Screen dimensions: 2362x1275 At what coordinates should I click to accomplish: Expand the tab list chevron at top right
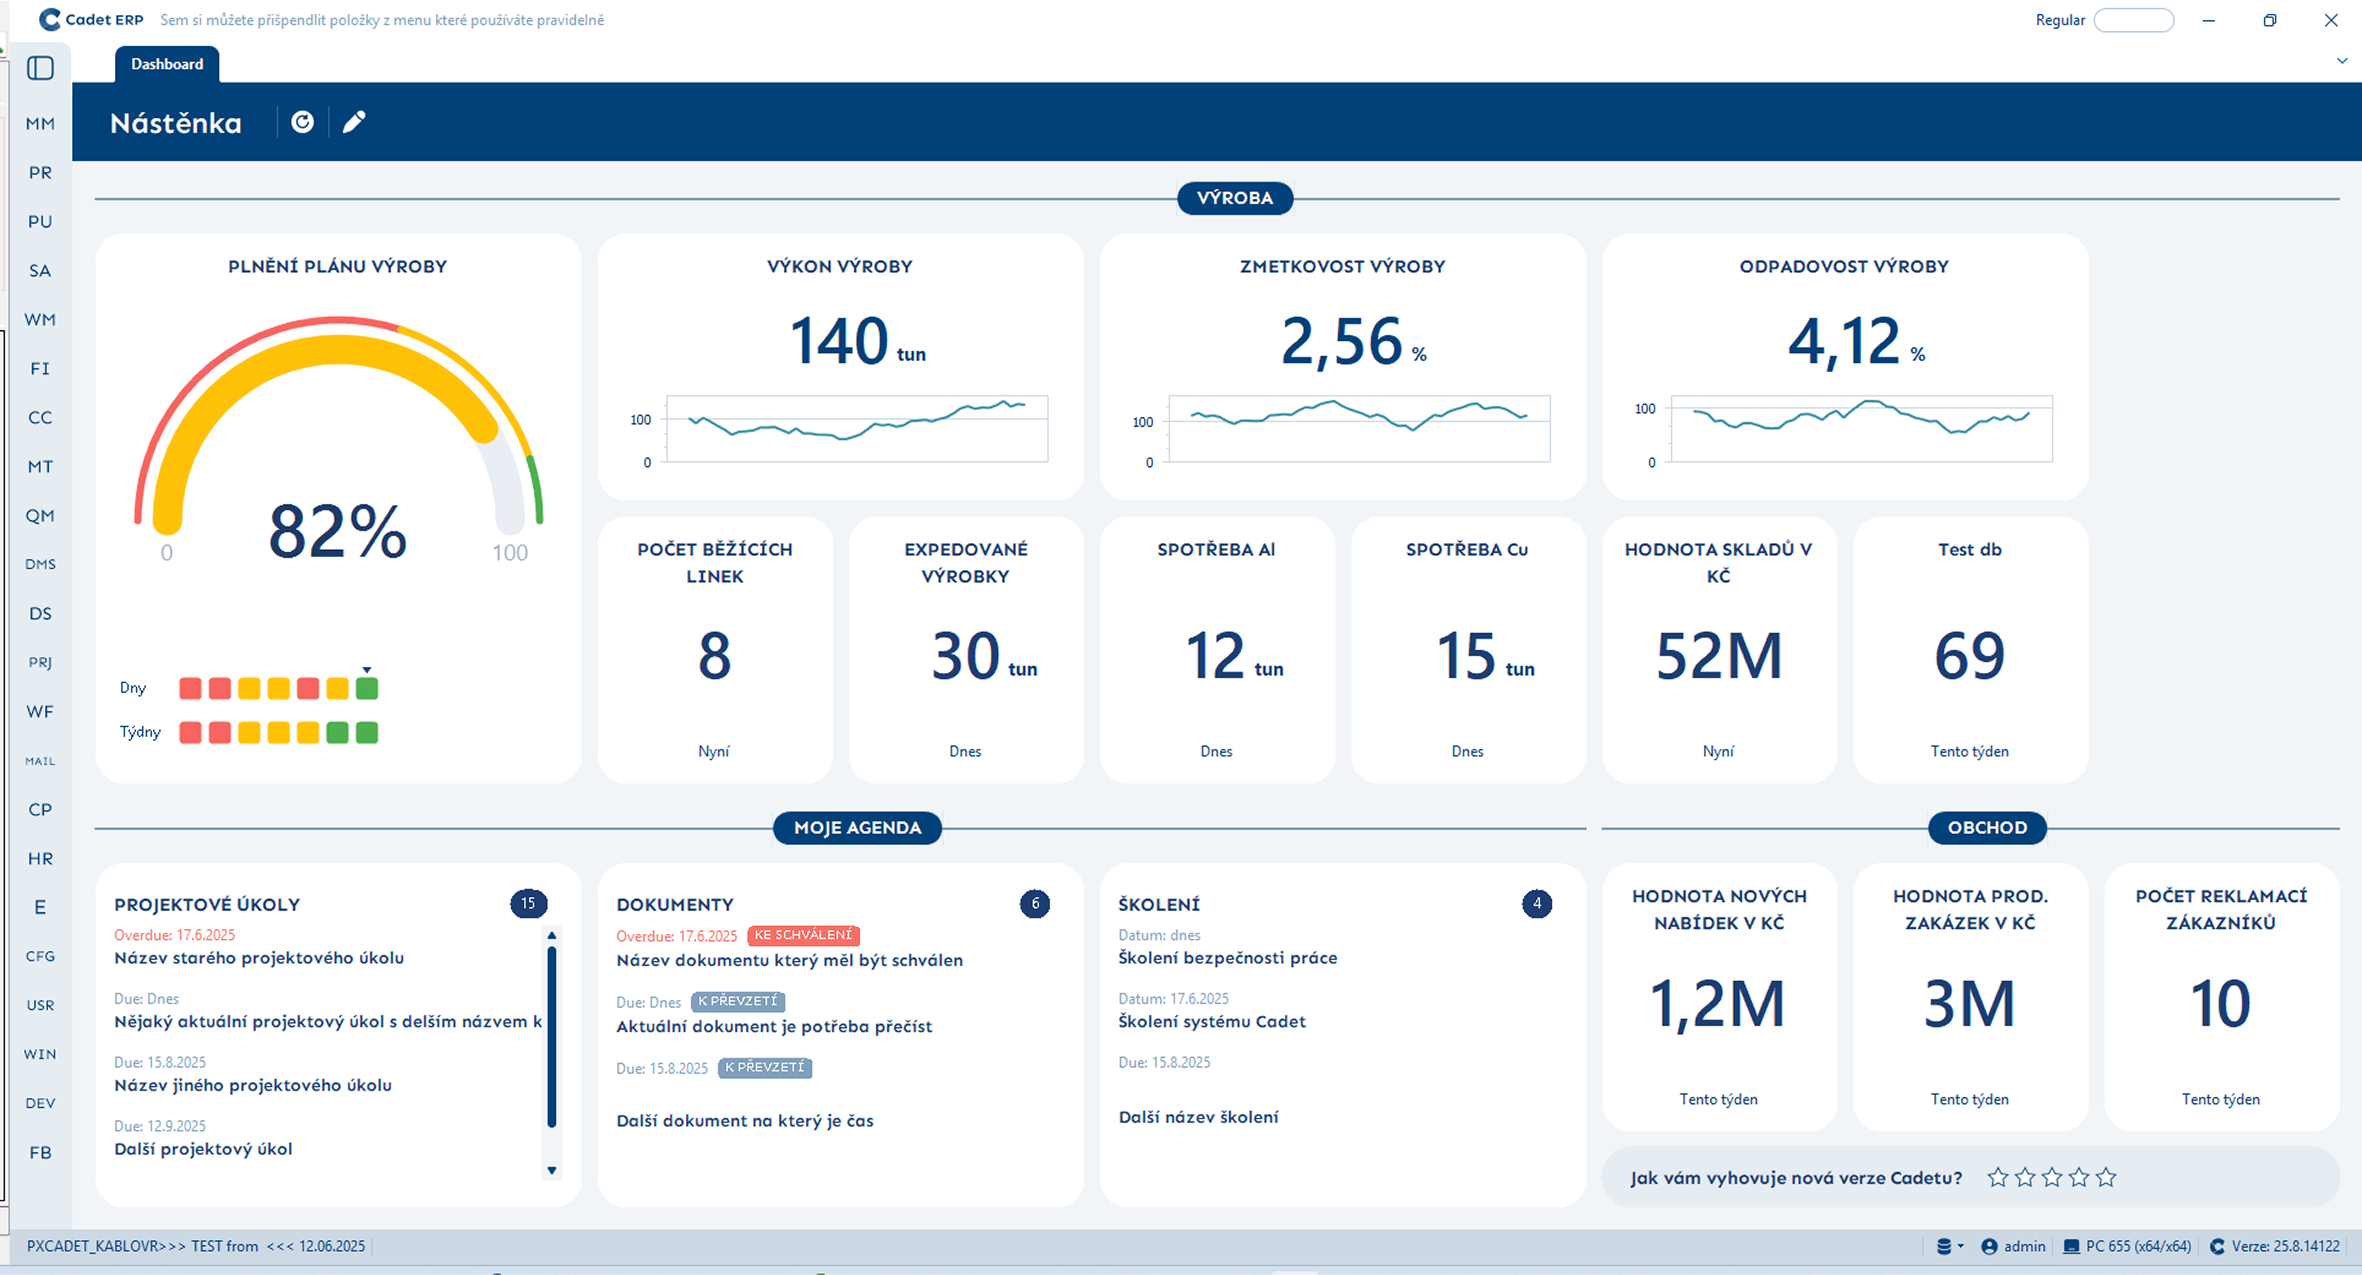point(2341,61)
